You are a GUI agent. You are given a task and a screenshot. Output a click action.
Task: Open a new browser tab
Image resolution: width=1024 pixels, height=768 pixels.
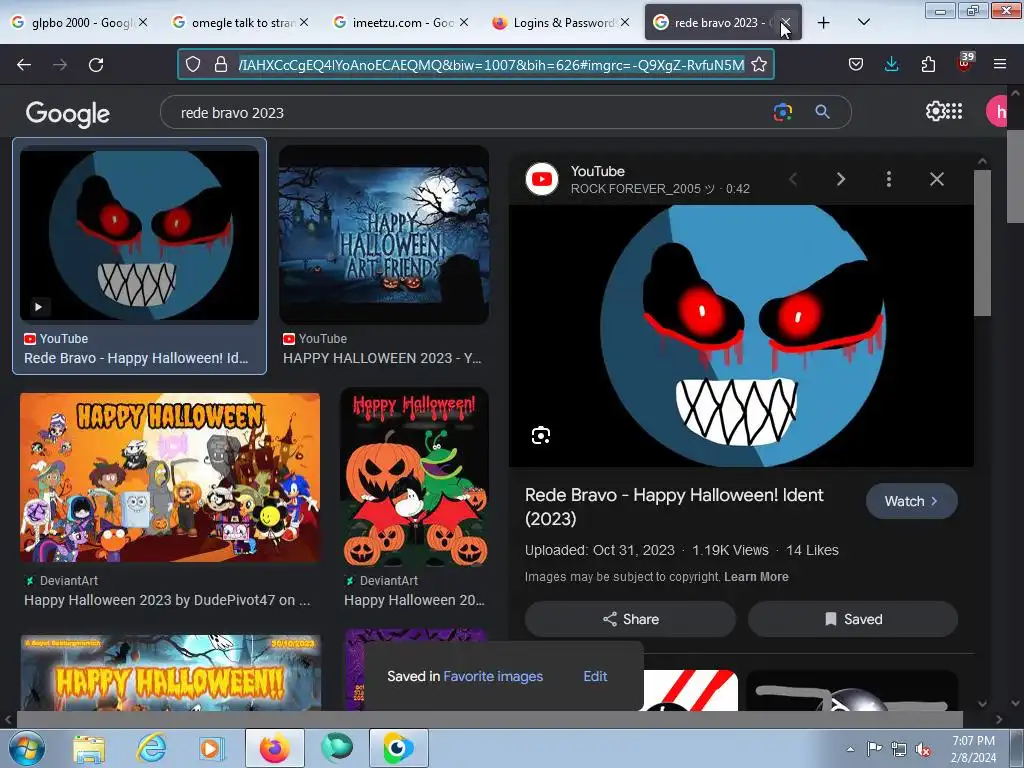824,23
